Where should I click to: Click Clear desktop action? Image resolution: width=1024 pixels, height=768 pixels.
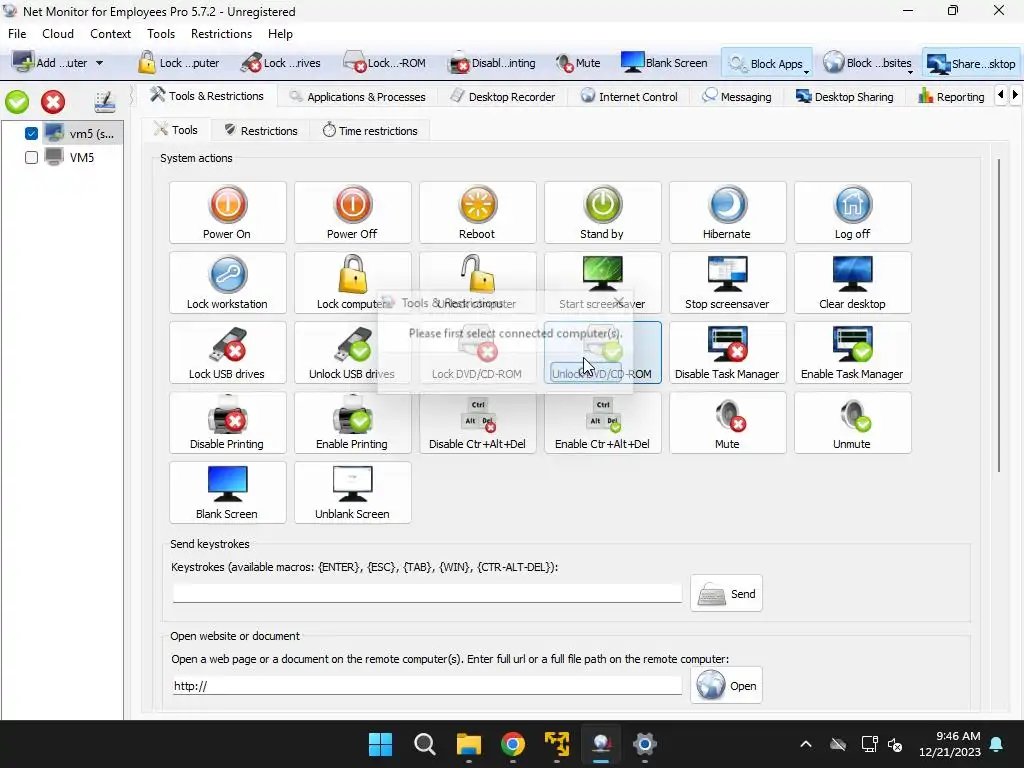coord(852,282)
